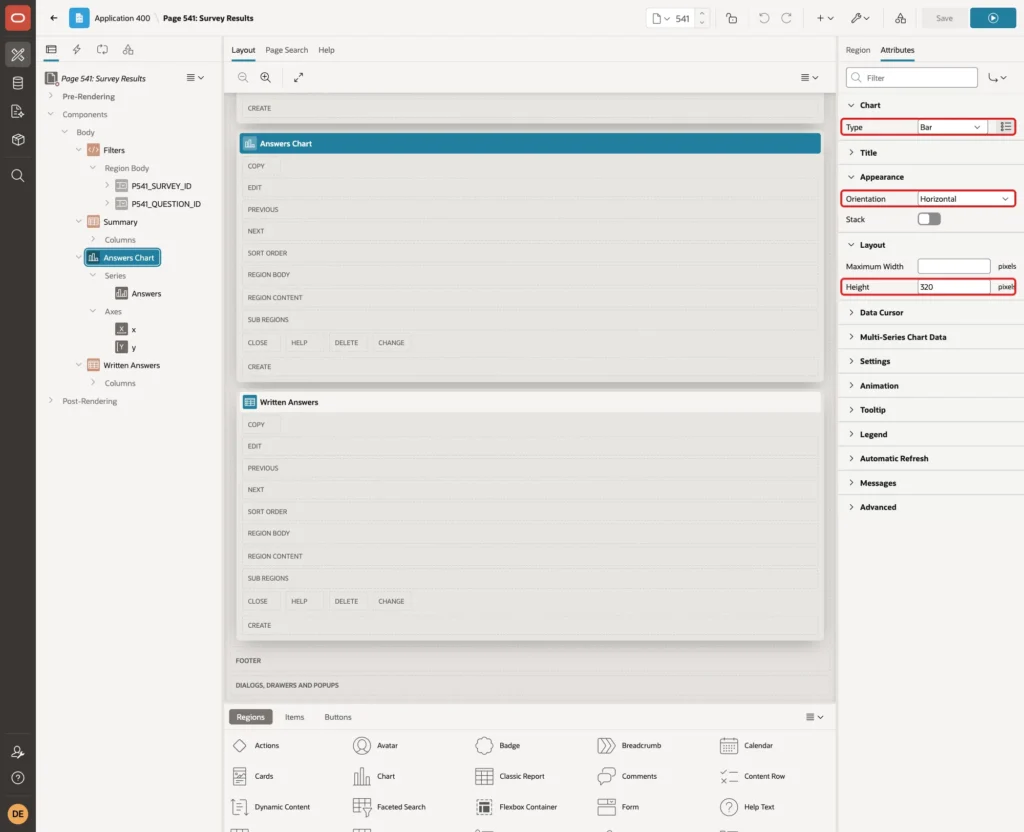Expand the Legend section
This screenshot has width=1024, height=832.
pos(873,434)
